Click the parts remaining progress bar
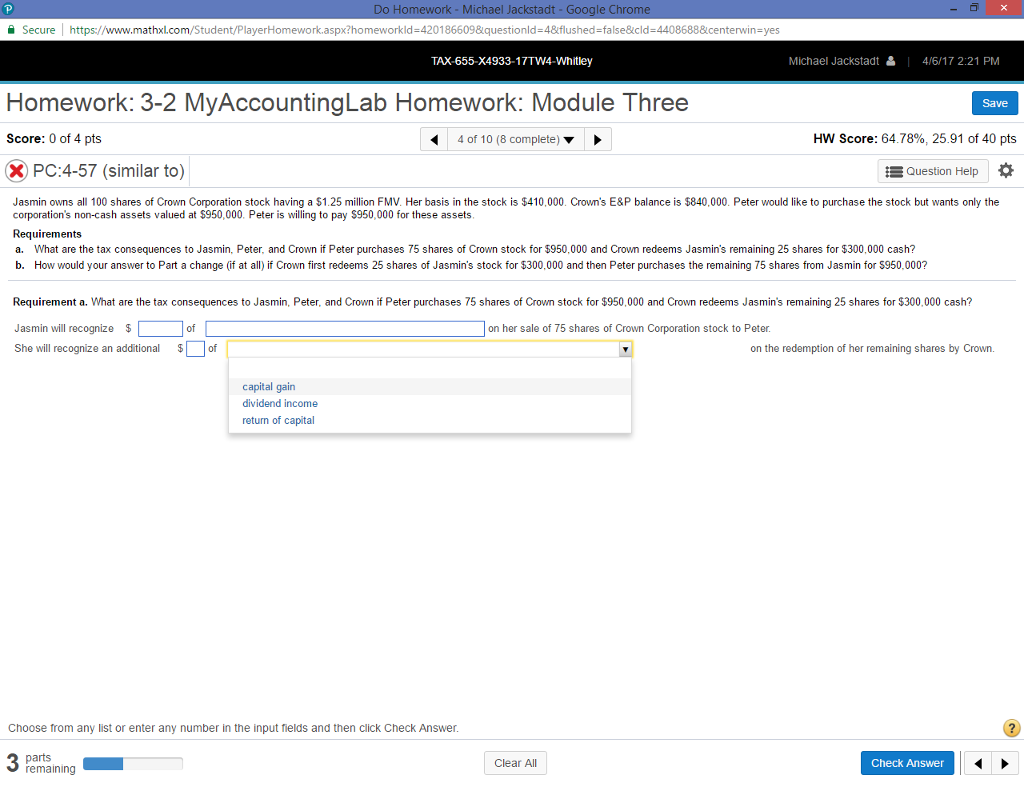1024x787 pixels. pyautogui.click(x=133, y=762)
